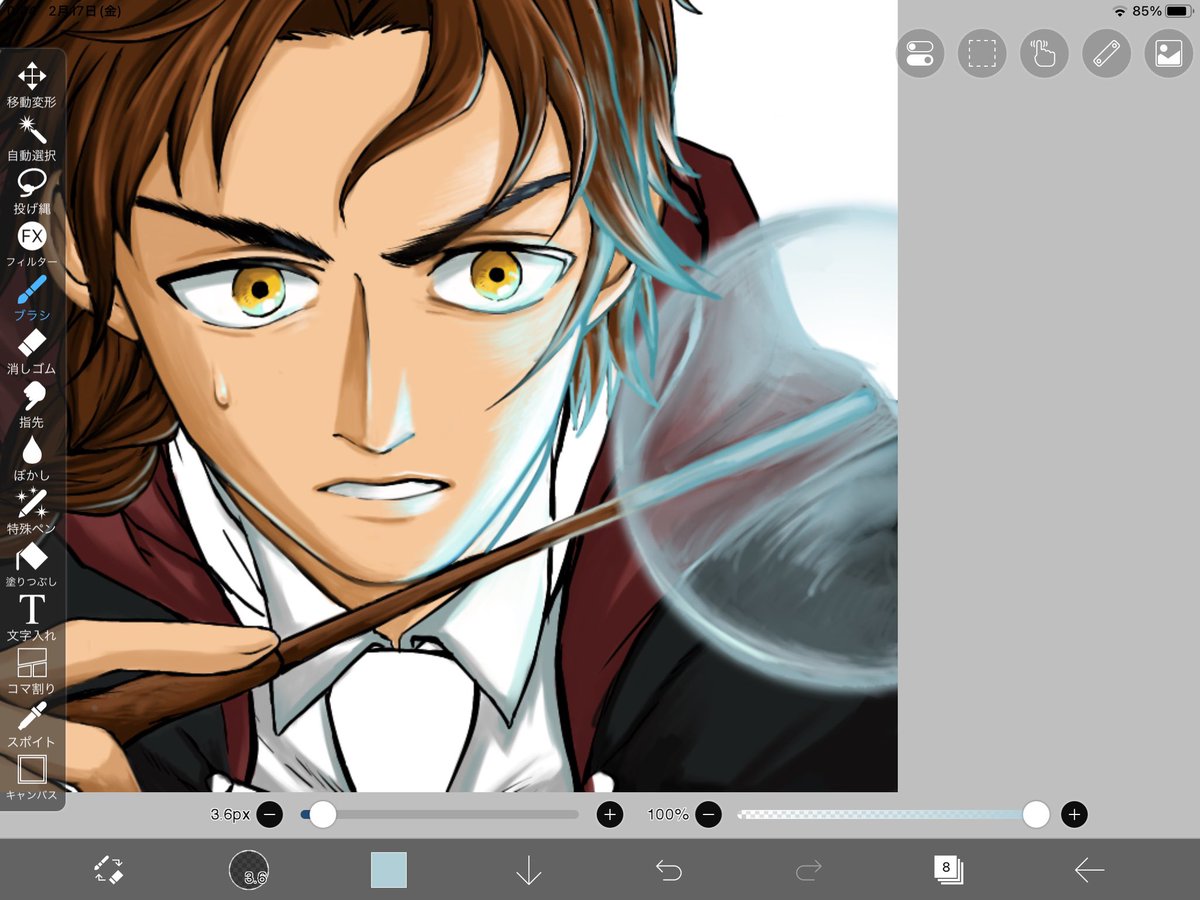Redo the undone stroke
Image resolution: width=1200 pixels, height=900 pixels.
tap(808, 871)
